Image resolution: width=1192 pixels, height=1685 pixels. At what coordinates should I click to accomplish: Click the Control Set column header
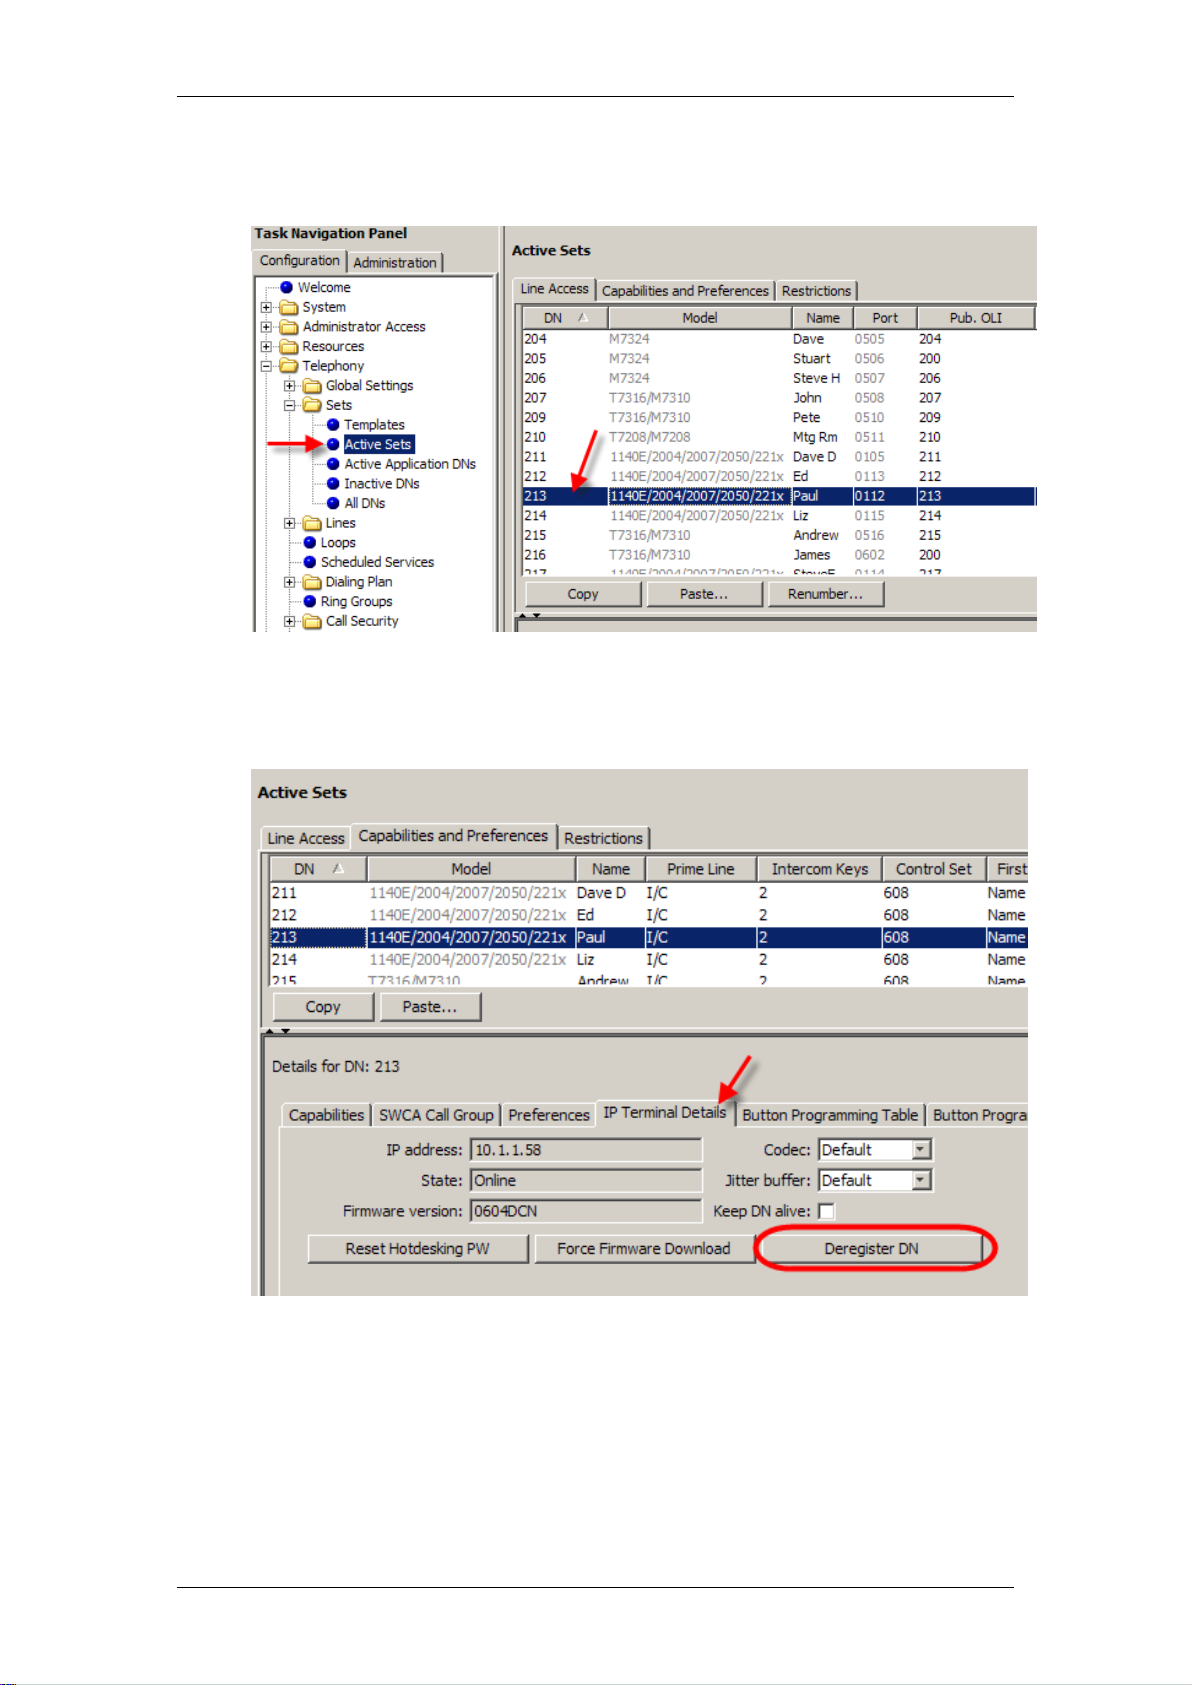(x=934, y=869)
